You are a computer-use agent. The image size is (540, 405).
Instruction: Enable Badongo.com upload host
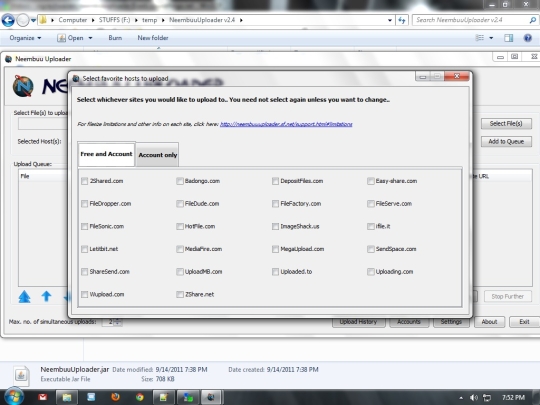pyautogui.click(x=180, y=181)
